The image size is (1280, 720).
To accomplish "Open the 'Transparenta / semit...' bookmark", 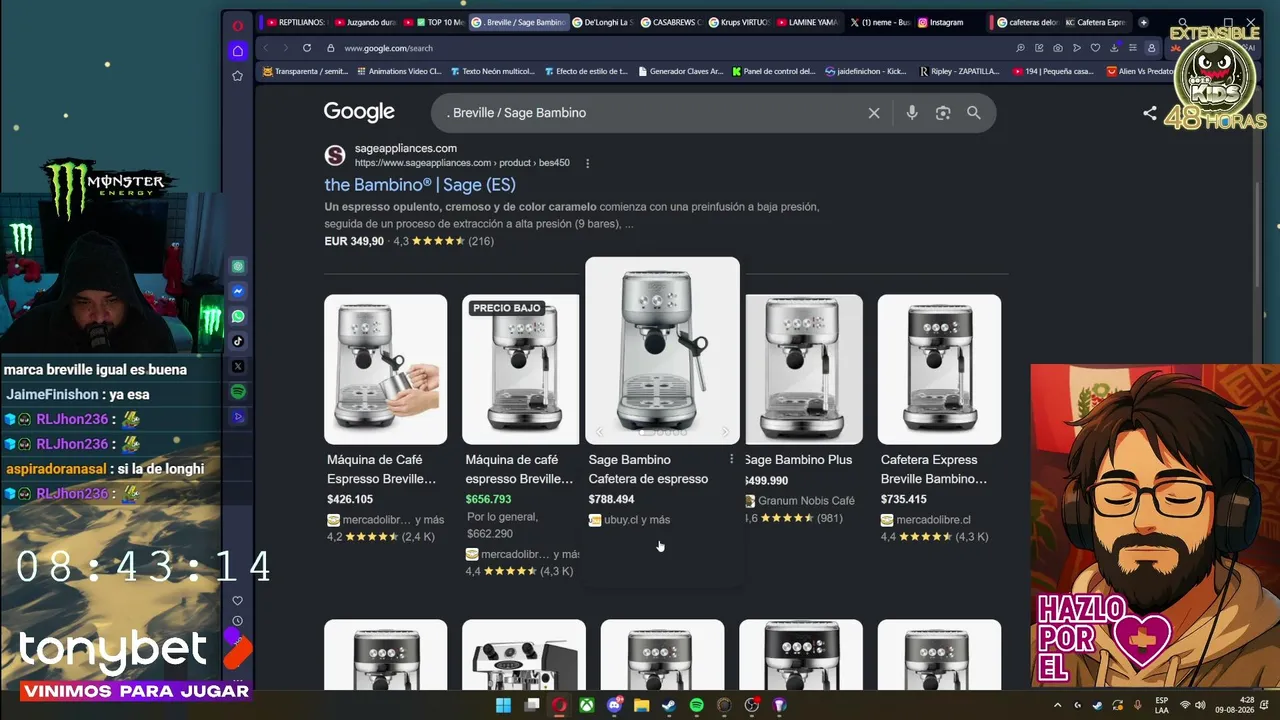I will [305, 72].
